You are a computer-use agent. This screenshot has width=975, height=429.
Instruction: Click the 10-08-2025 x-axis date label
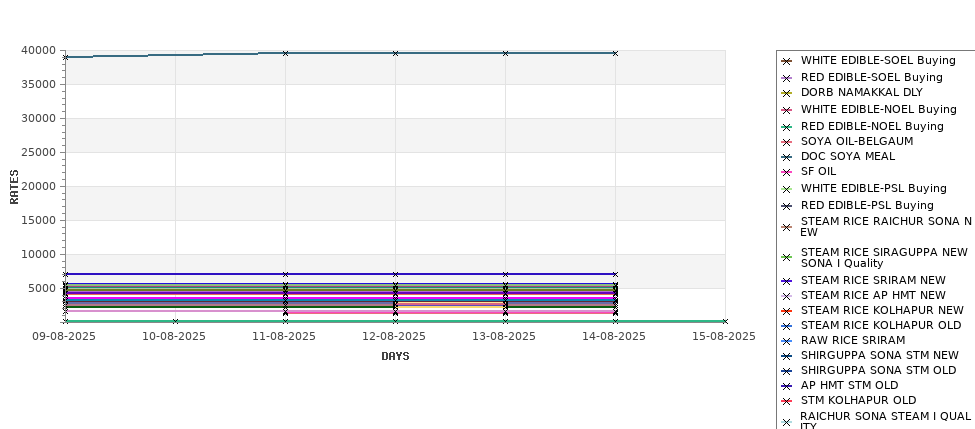(174, 336)
